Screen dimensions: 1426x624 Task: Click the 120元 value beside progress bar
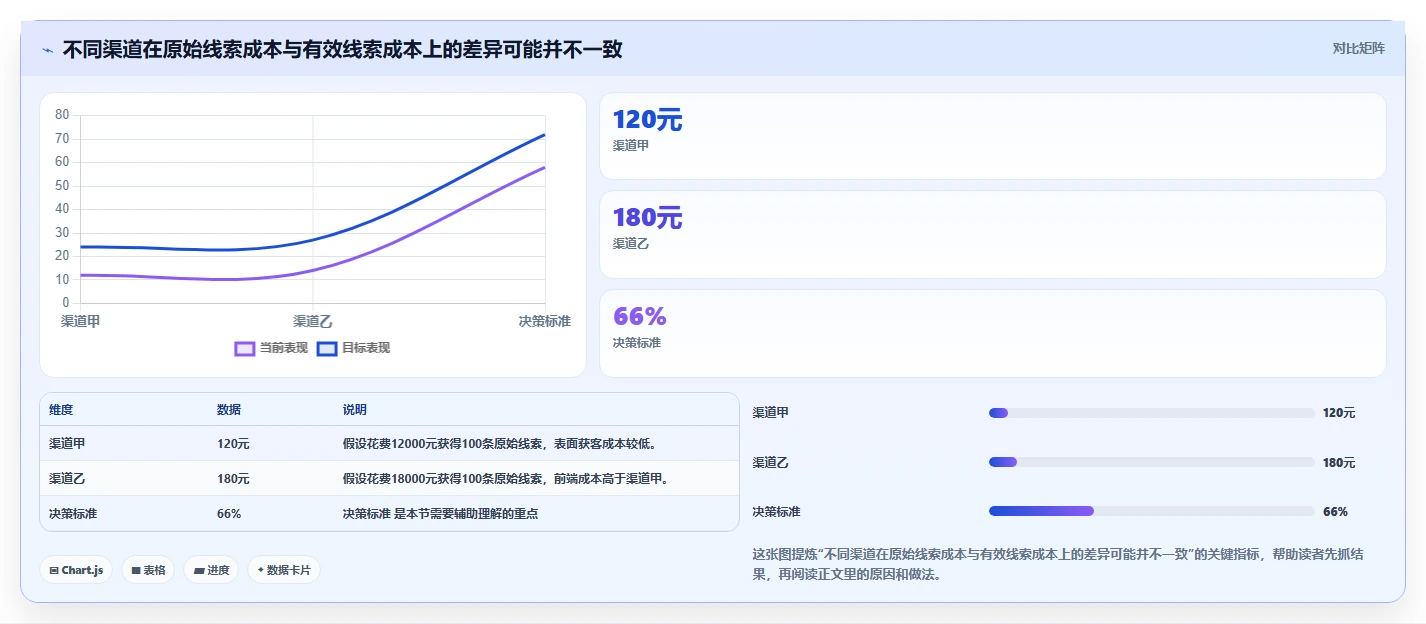[1339, 413]
